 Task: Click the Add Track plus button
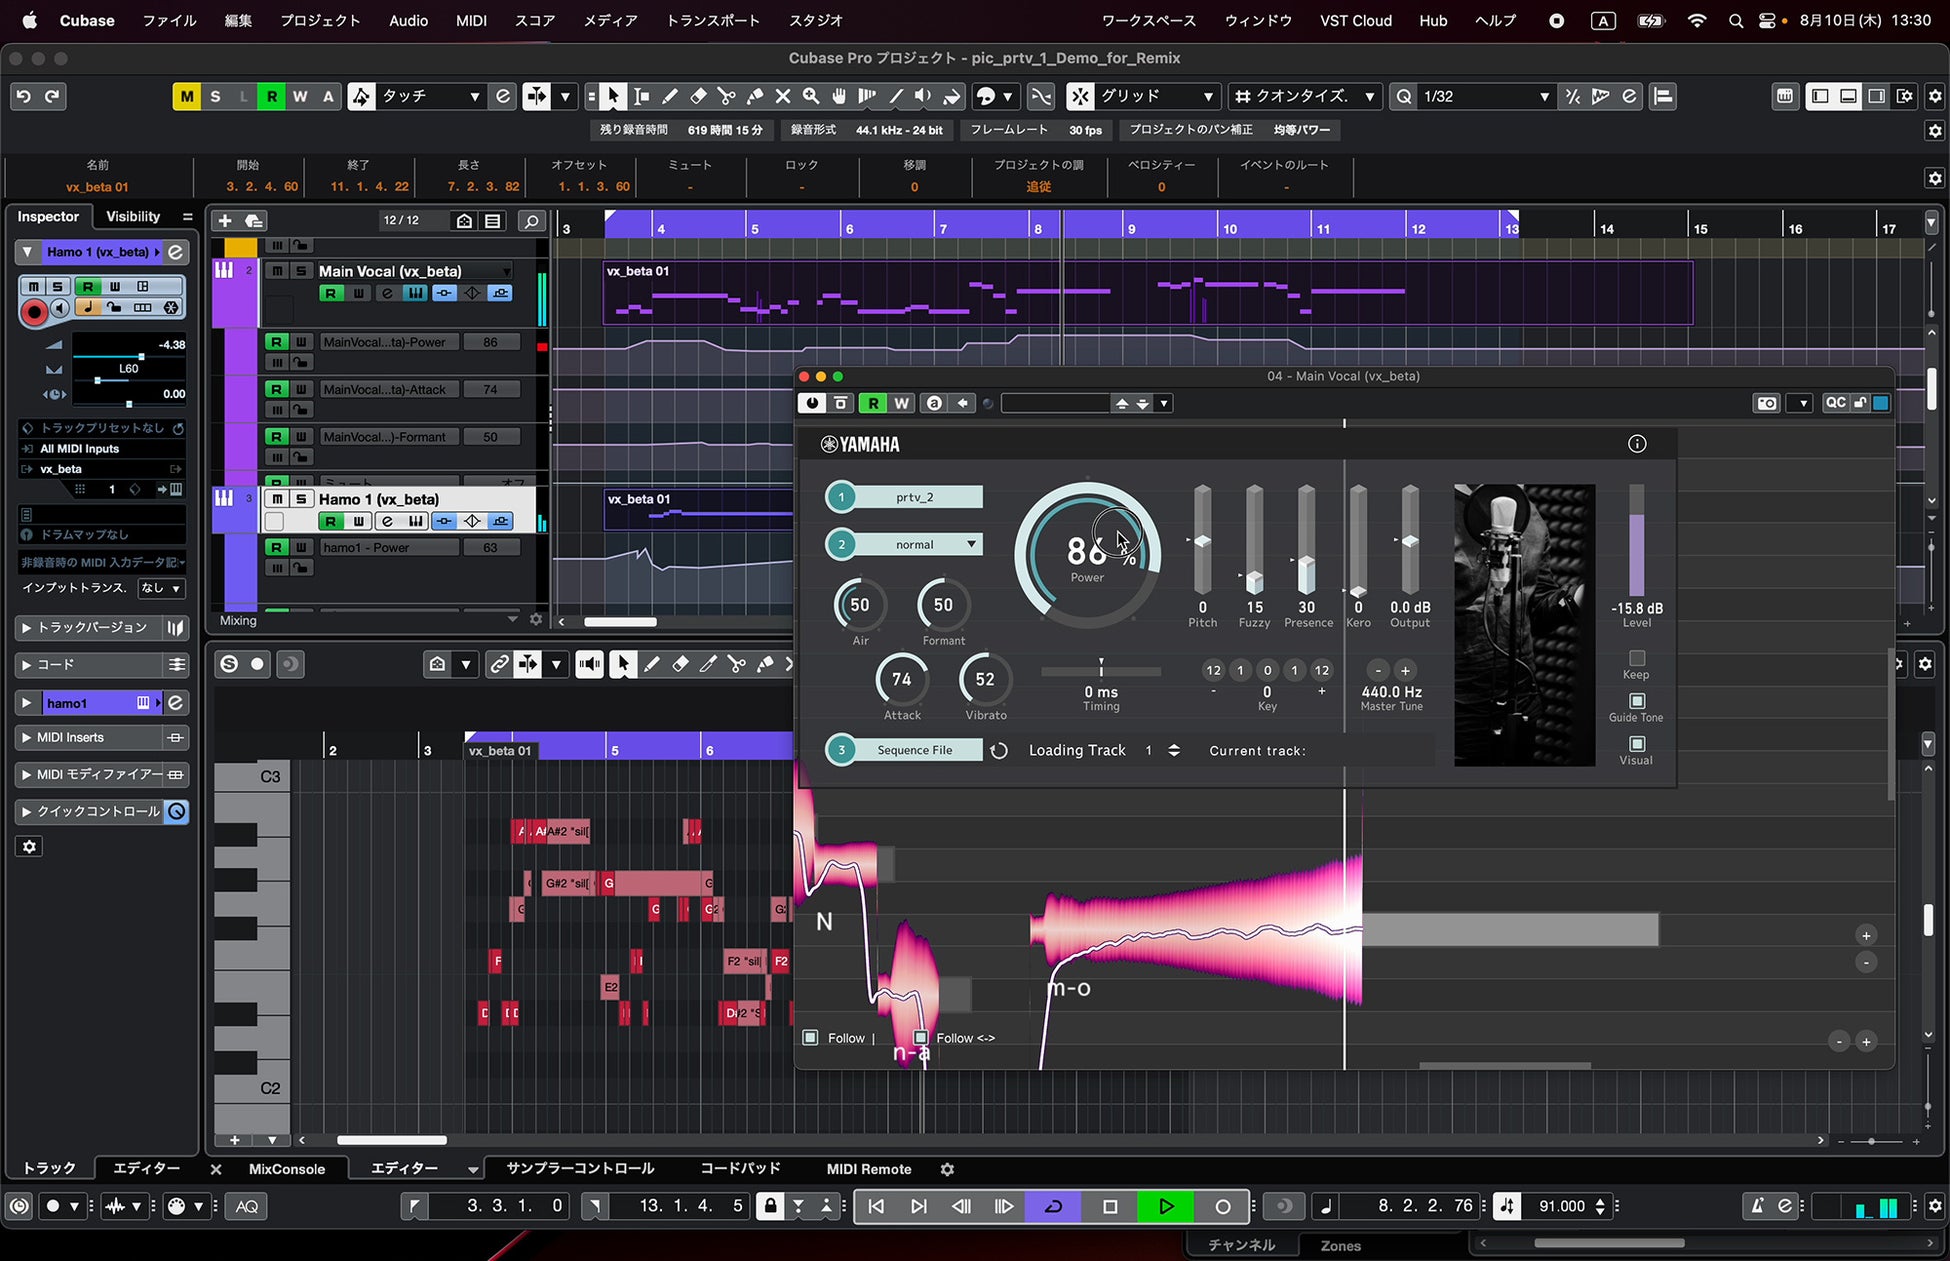point(225,221)
